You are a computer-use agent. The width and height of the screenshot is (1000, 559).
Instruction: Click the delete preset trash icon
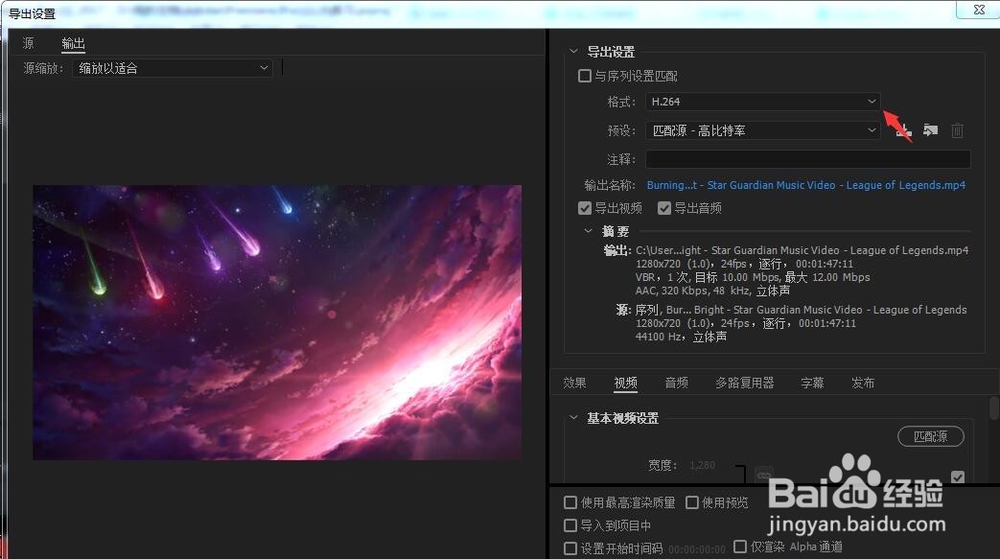tap(957, 131)
